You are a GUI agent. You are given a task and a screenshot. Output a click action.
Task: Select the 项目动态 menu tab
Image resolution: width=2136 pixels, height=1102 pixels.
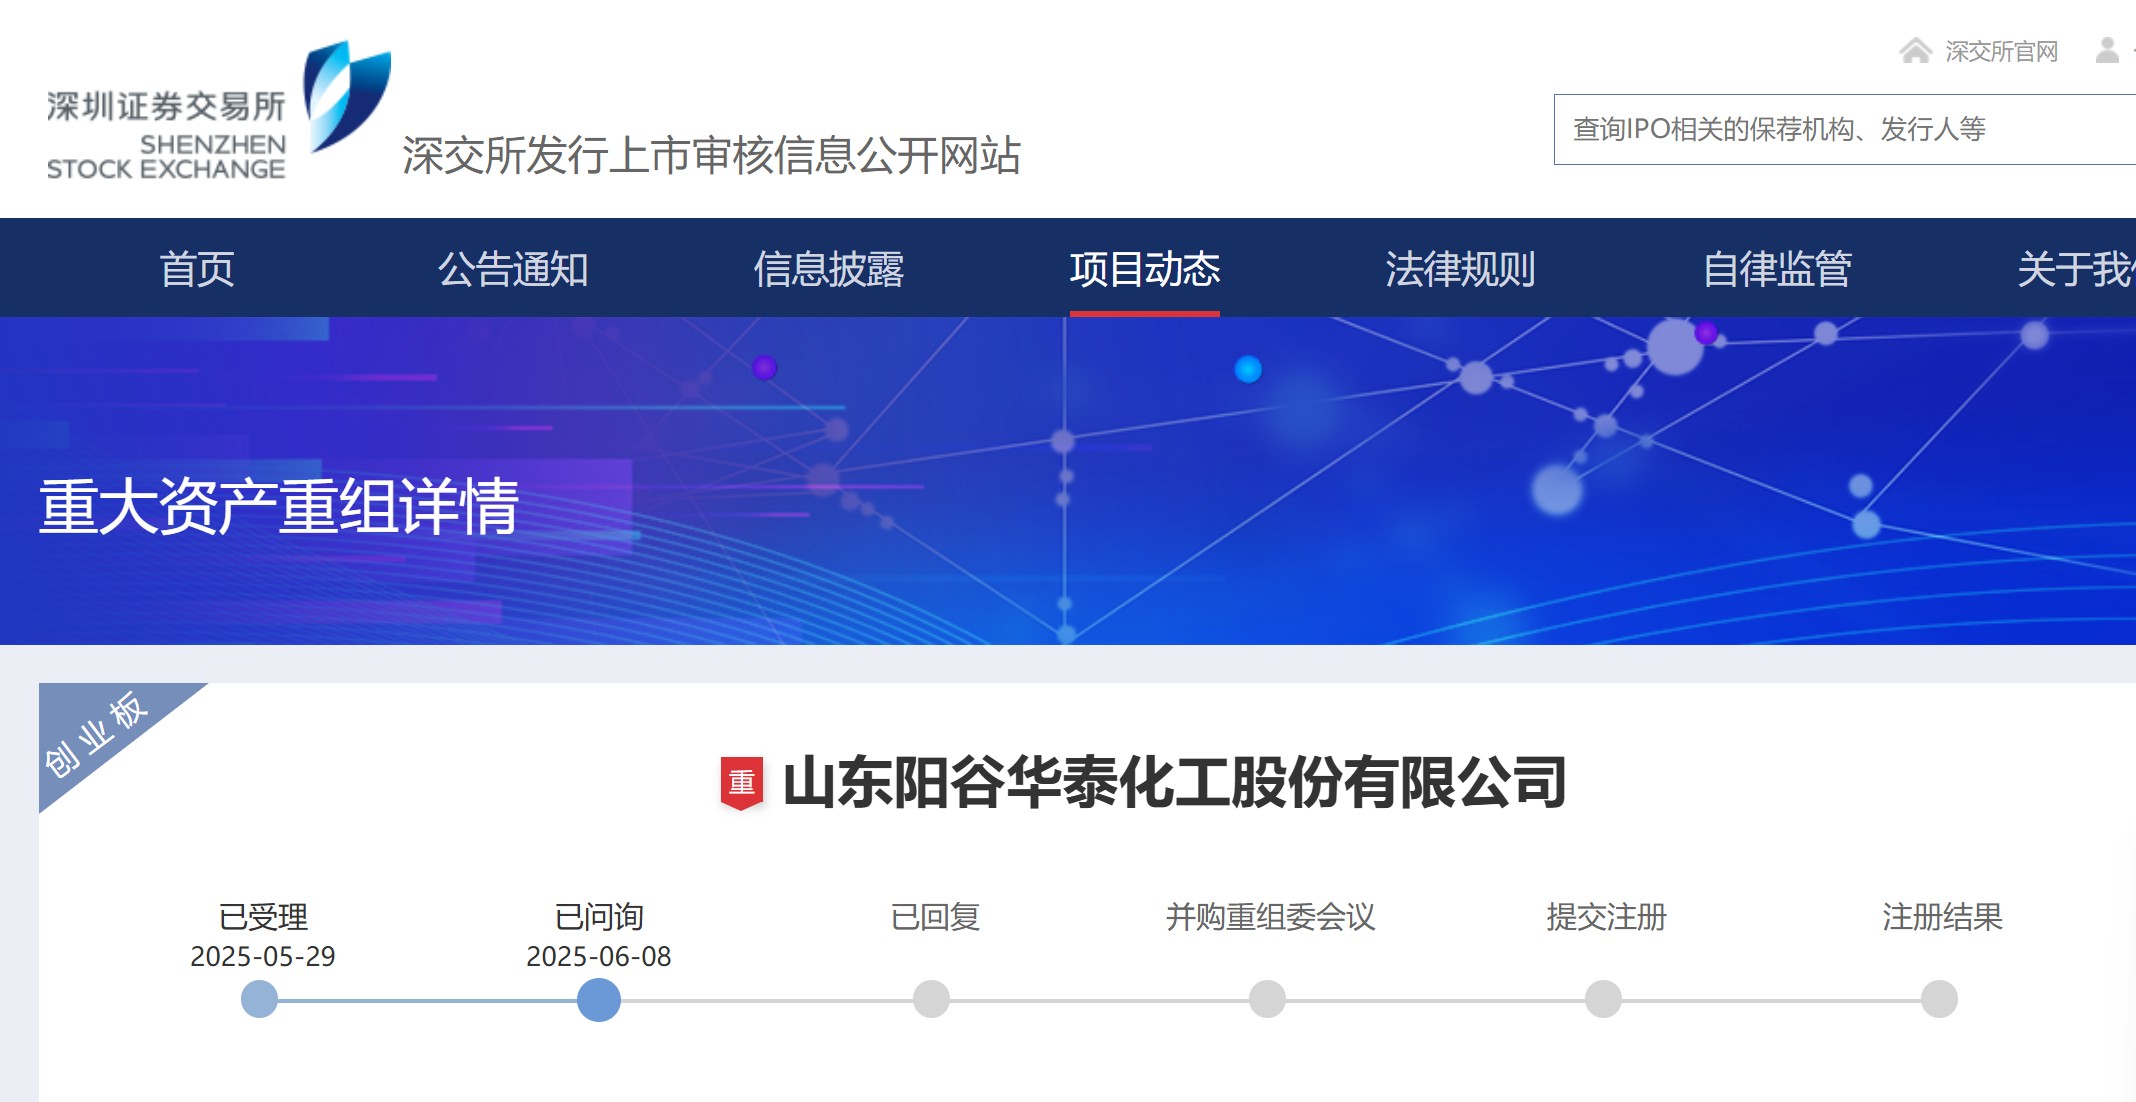click(x=1145, y=269)
